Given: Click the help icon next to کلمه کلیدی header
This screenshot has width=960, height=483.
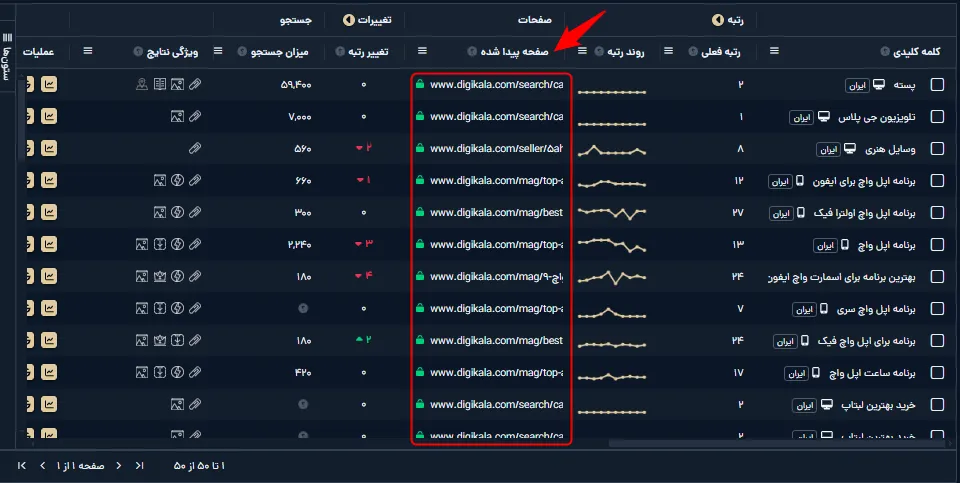Looking at the screenshot, I should point(885,52).
